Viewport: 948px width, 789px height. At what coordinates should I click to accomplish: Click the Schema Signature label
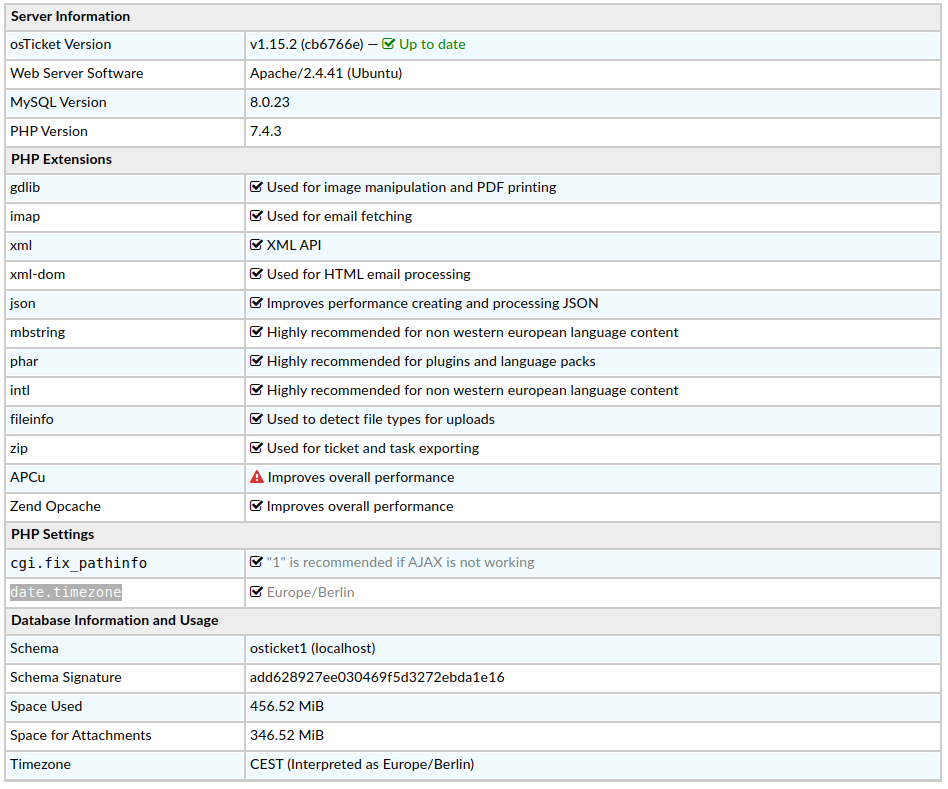[66, 678]
